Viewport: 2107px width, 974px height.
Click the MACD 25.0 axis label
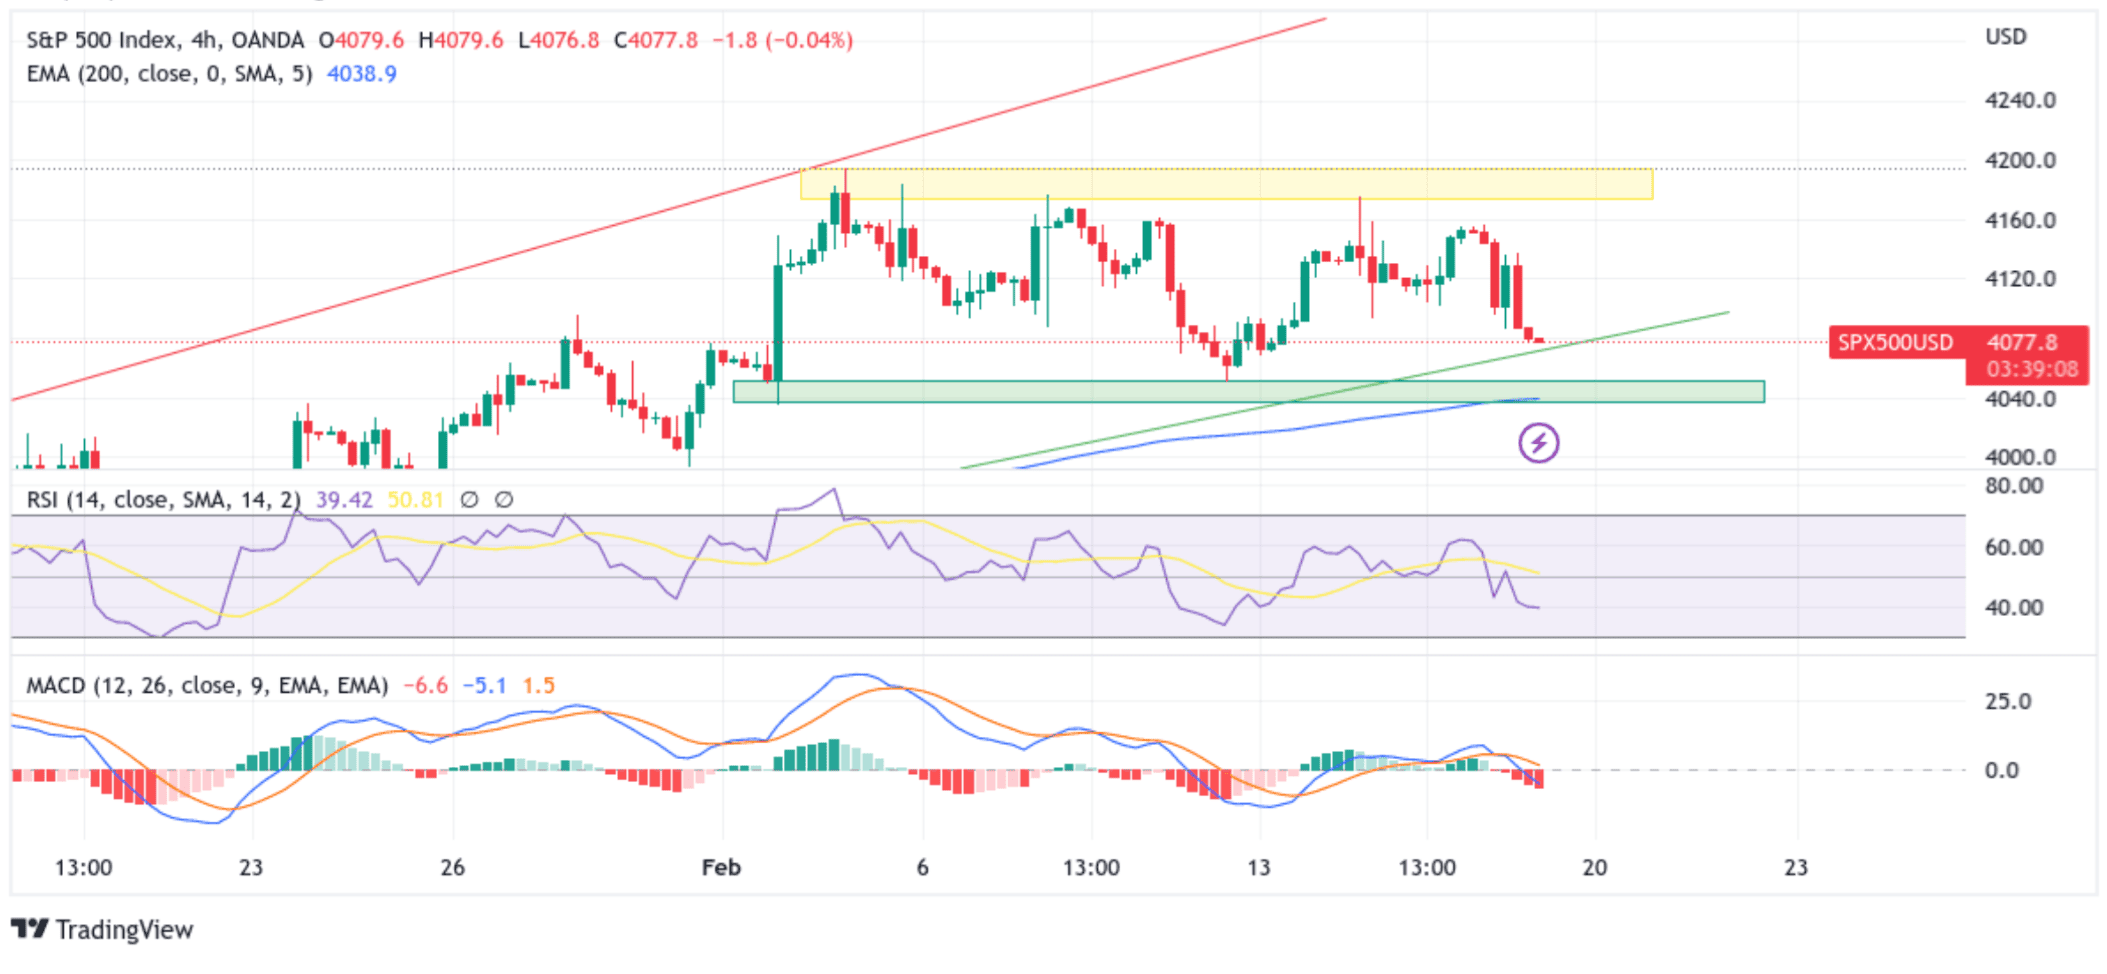coord(2008,701)
